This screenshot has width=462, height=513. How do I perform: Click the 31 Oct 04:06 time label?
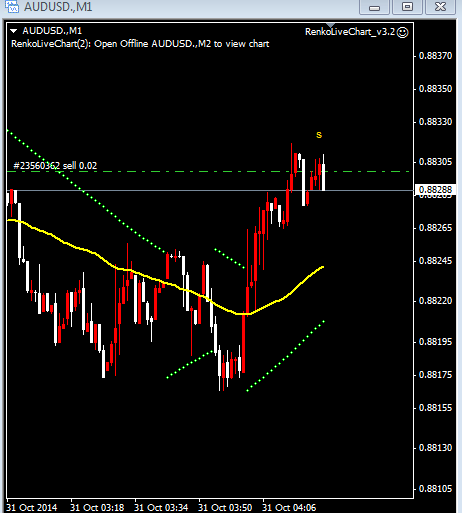(289, 508)
